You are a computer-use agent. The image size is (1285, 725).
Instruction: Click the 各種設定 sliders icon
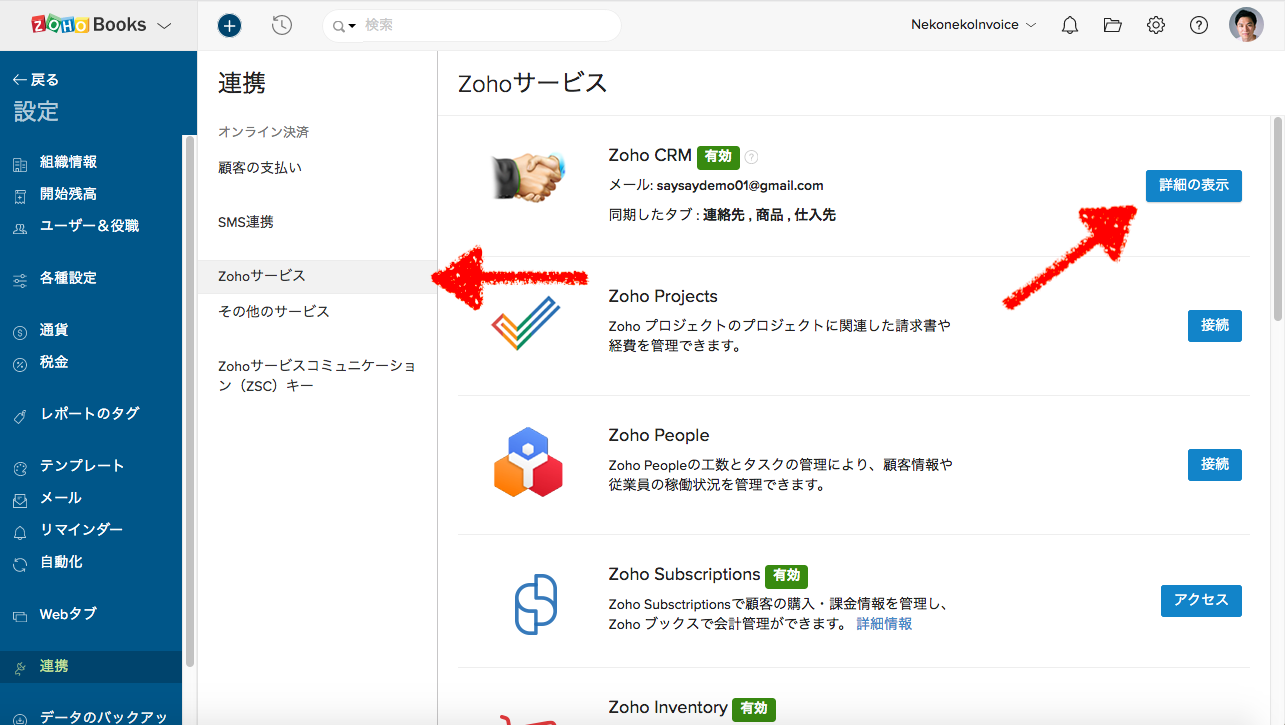coord(20,279)
